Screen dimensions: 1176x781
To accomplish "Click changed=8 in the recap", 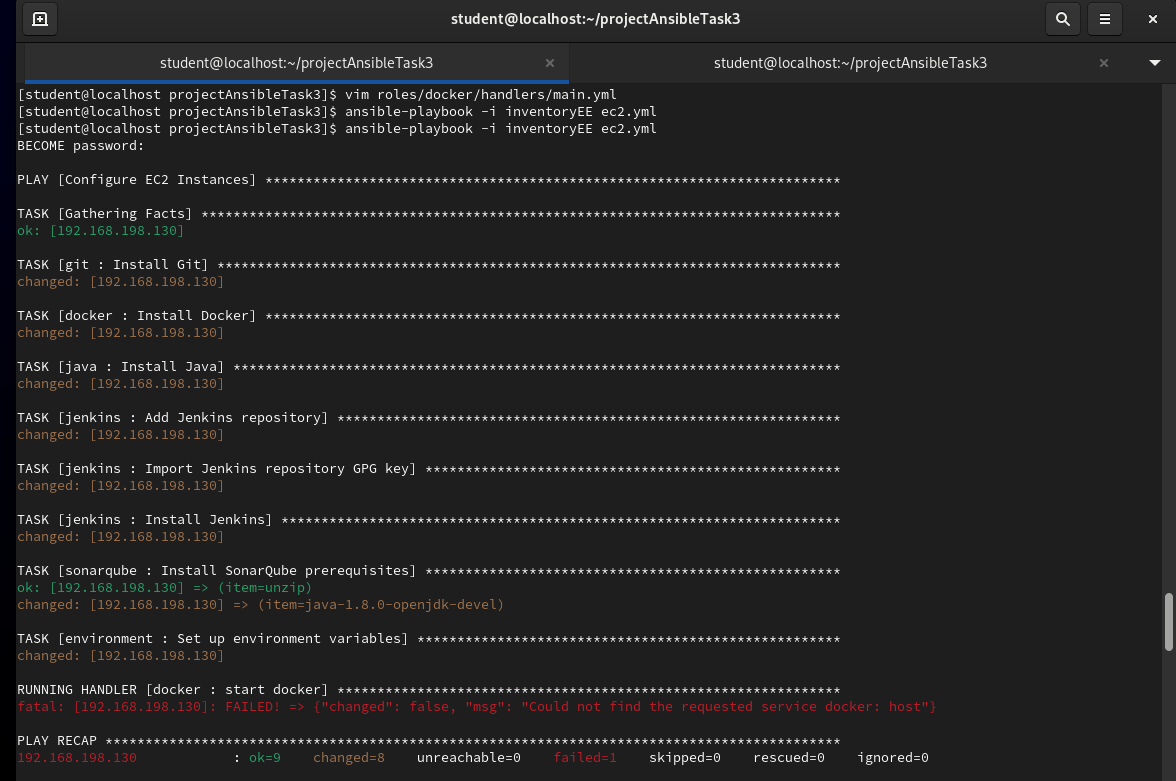I will coord(349,758).
